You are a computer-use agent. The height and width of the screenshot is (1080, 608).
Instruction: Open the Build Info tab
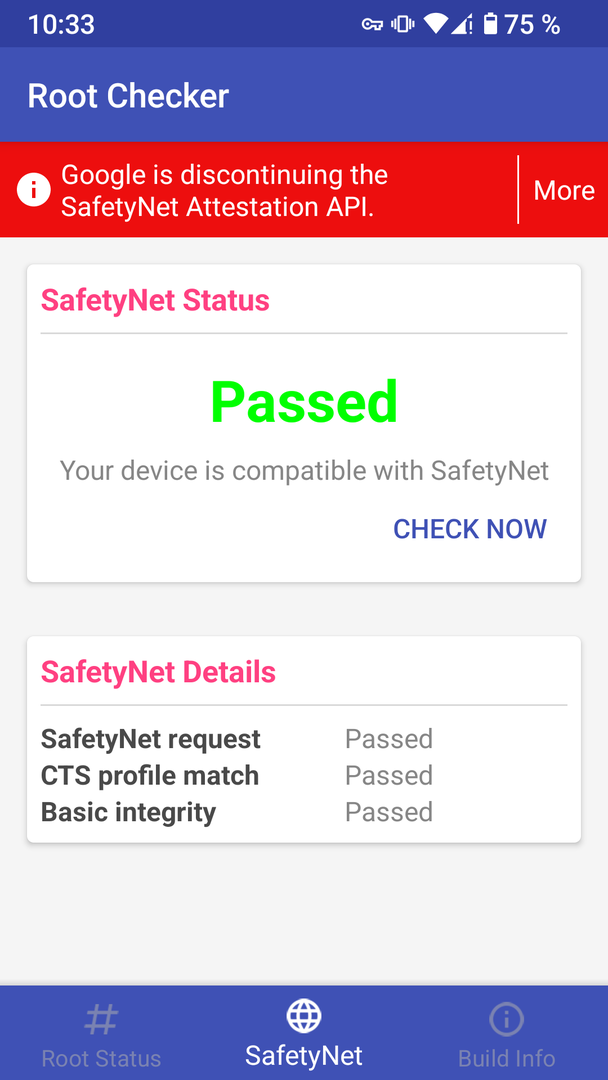click(x=506, y=1058)
